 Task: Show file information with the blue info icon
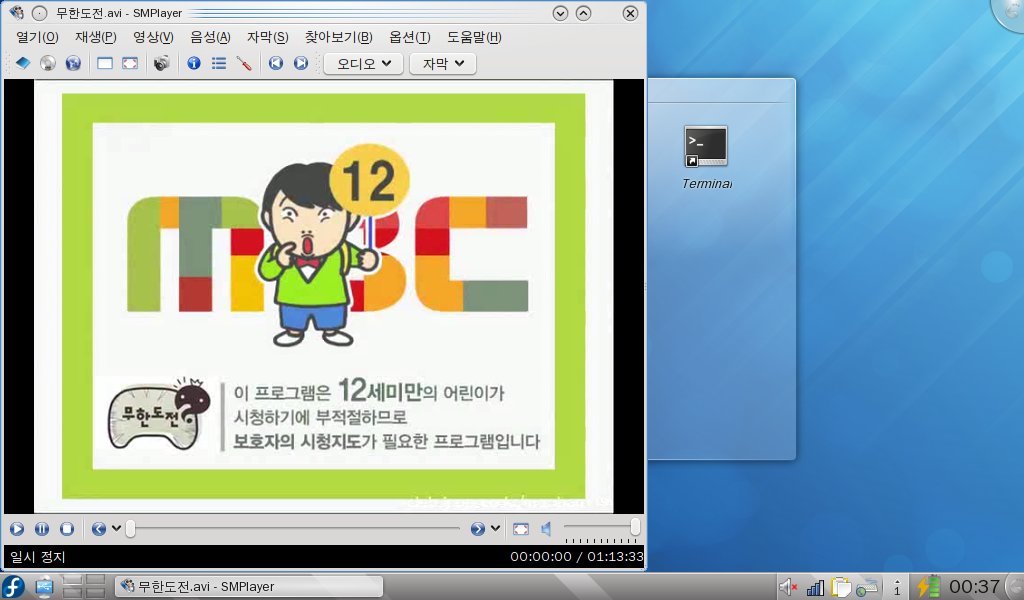(x=194, y=63)
